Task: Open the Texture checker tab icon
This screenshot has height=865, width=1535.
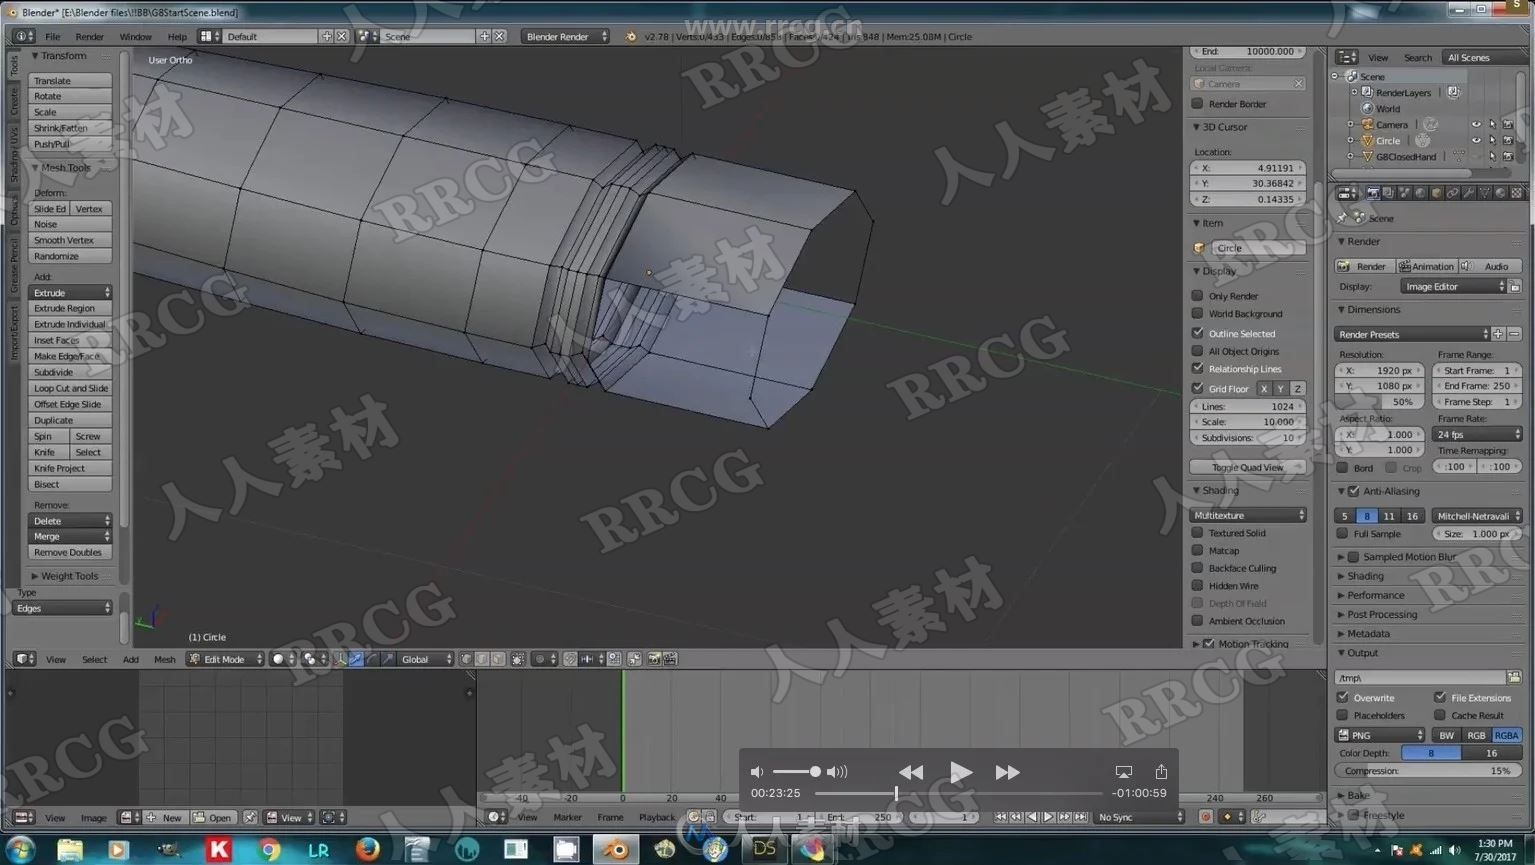Action: pyautogui.click(x=1517, y=193)
